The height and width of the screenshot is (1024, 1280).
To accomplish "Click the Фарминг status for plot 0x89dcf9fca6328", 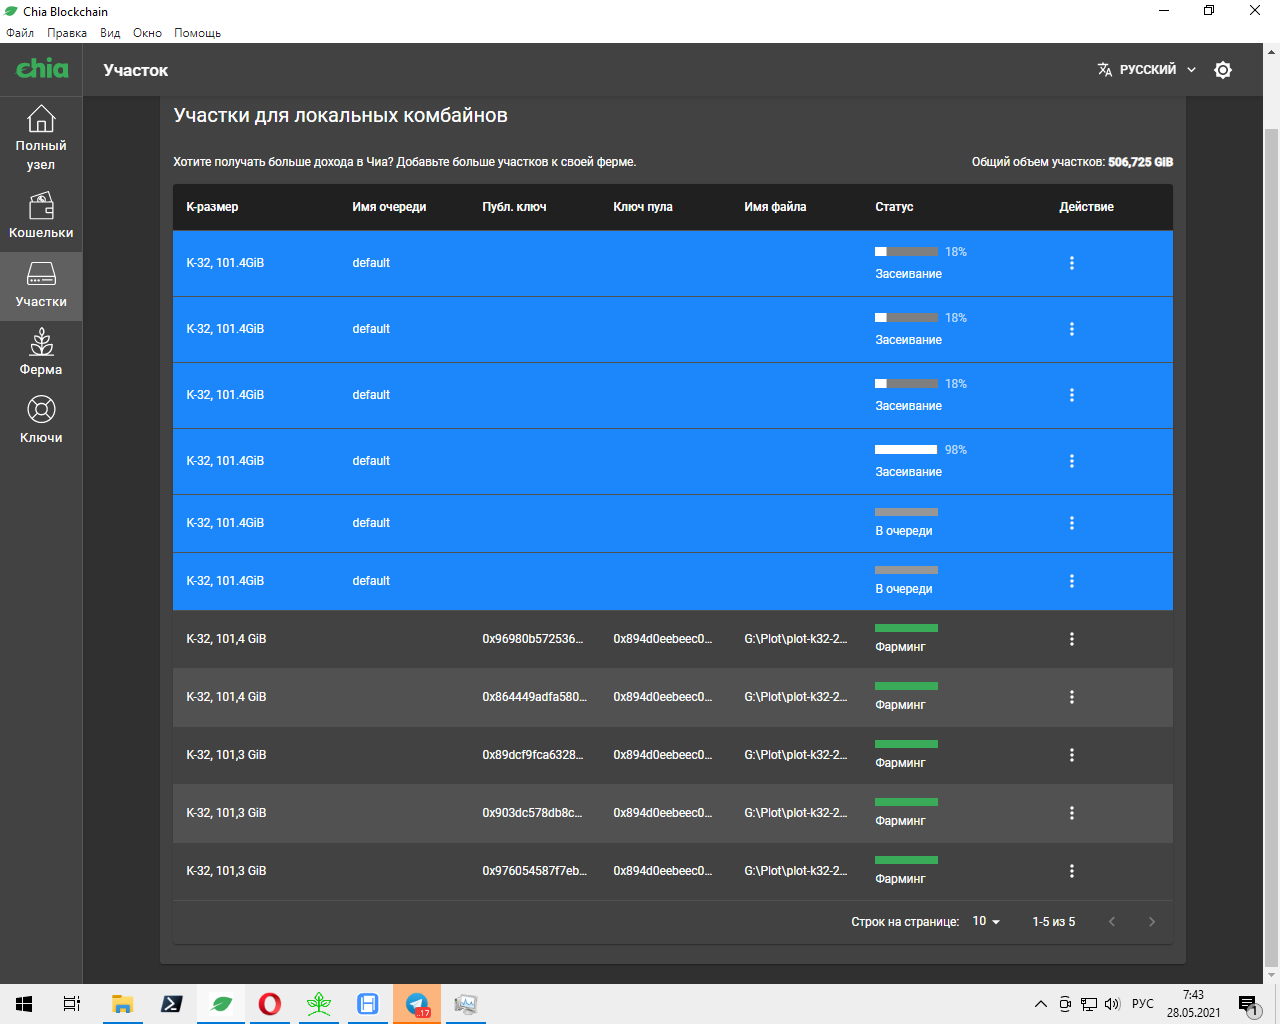I will point(900,763).
